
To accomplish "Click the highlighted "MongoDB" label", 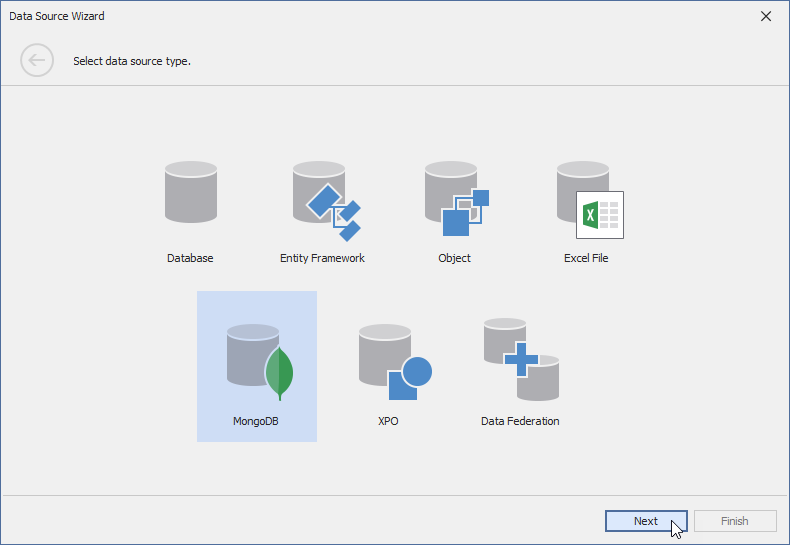I will pos(256,421).
